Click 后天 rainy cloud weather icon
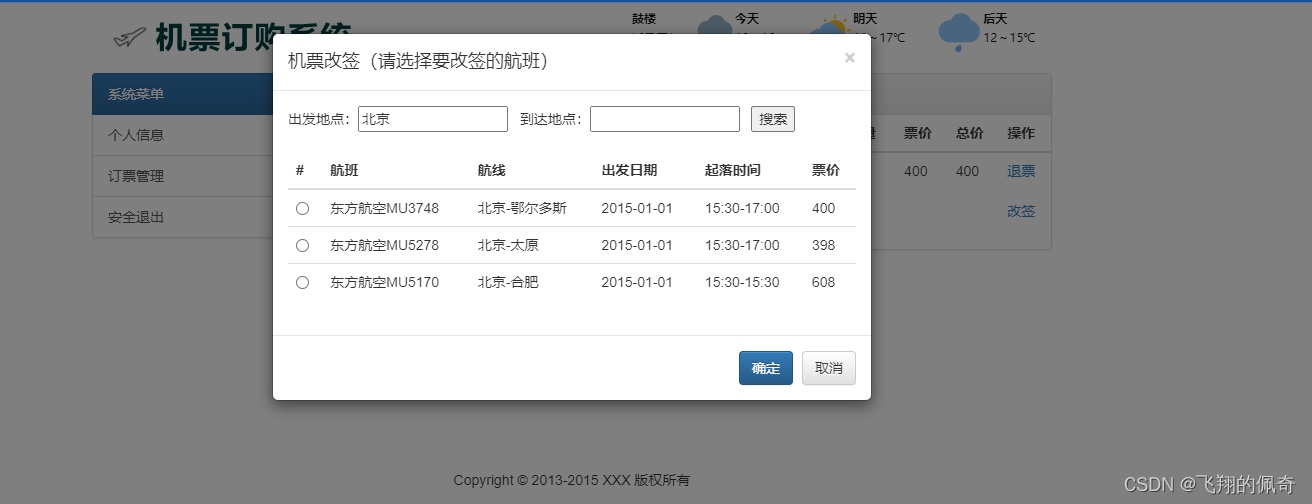This screenshot has width=1312, height=504. [x=958, y=32]
